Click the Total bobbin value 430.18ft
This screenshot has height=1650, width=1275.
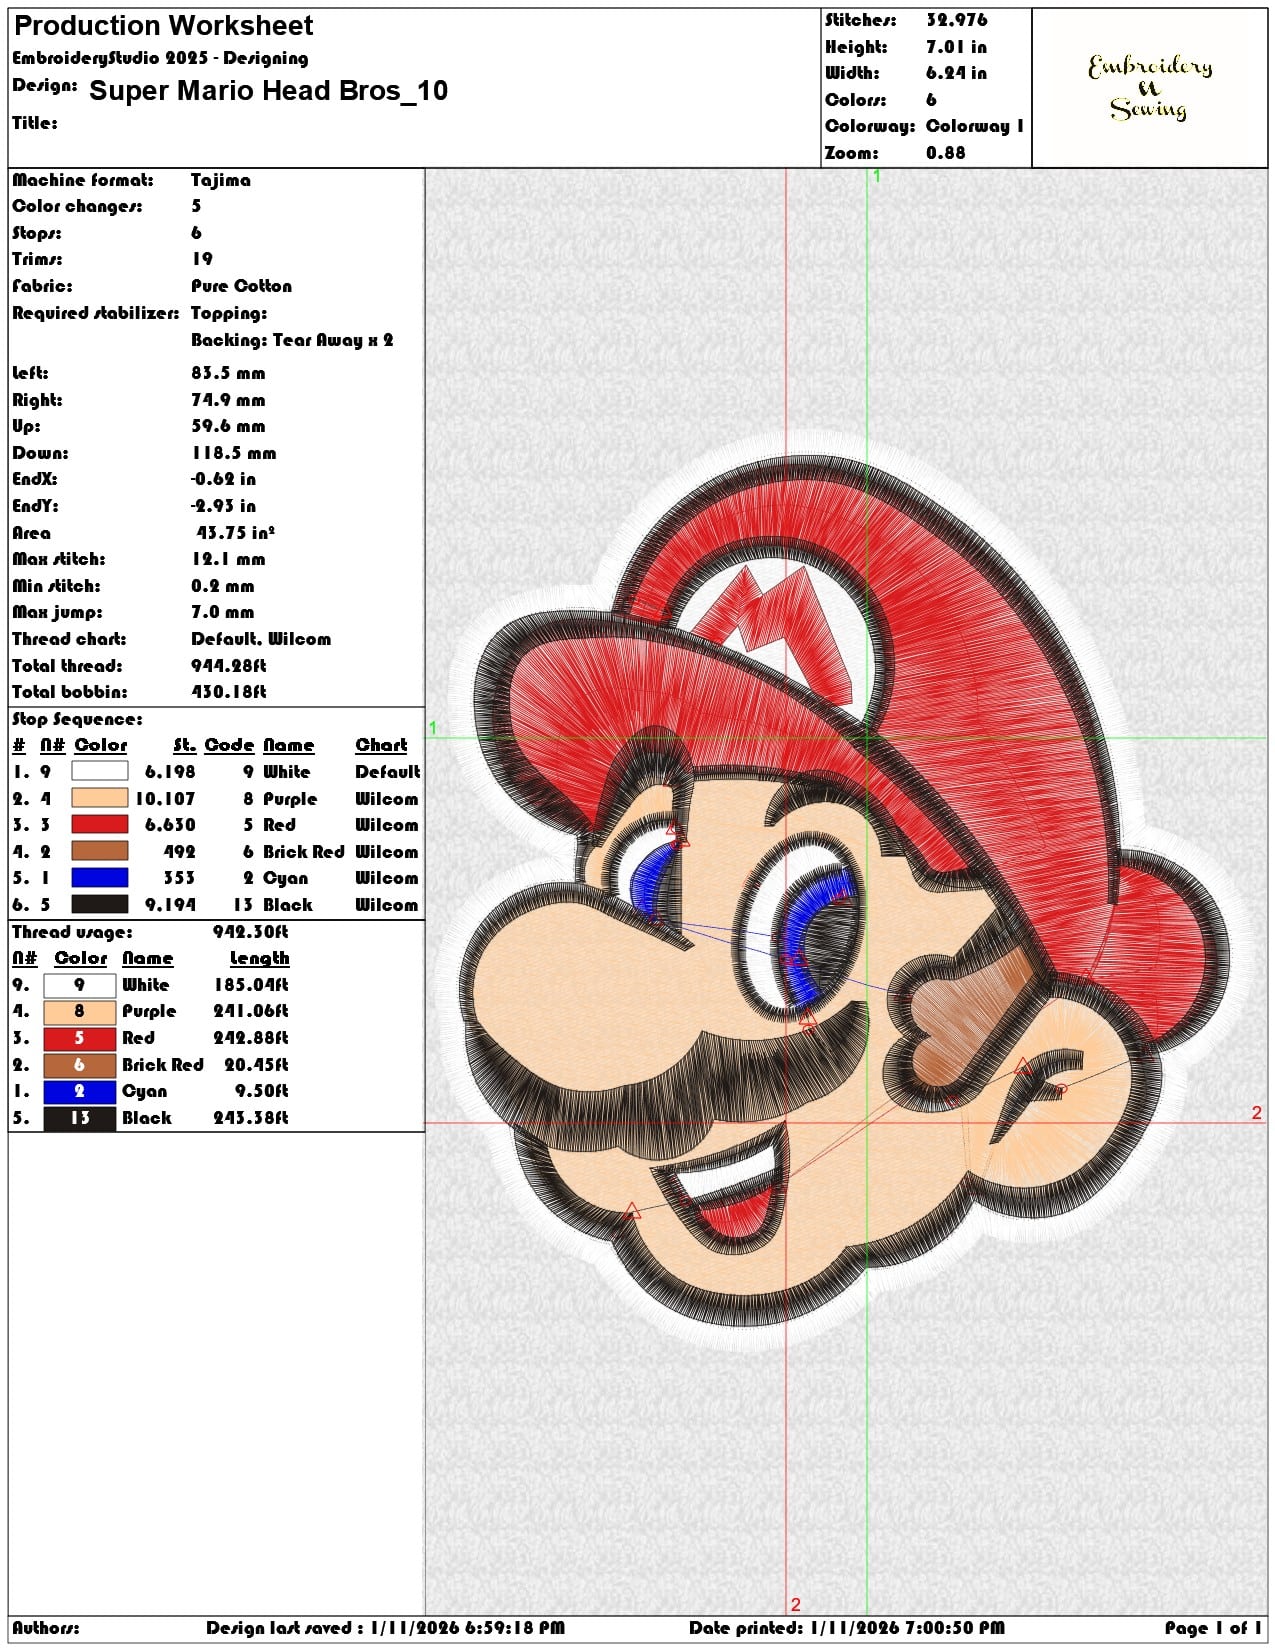click(x=229, y=692)
